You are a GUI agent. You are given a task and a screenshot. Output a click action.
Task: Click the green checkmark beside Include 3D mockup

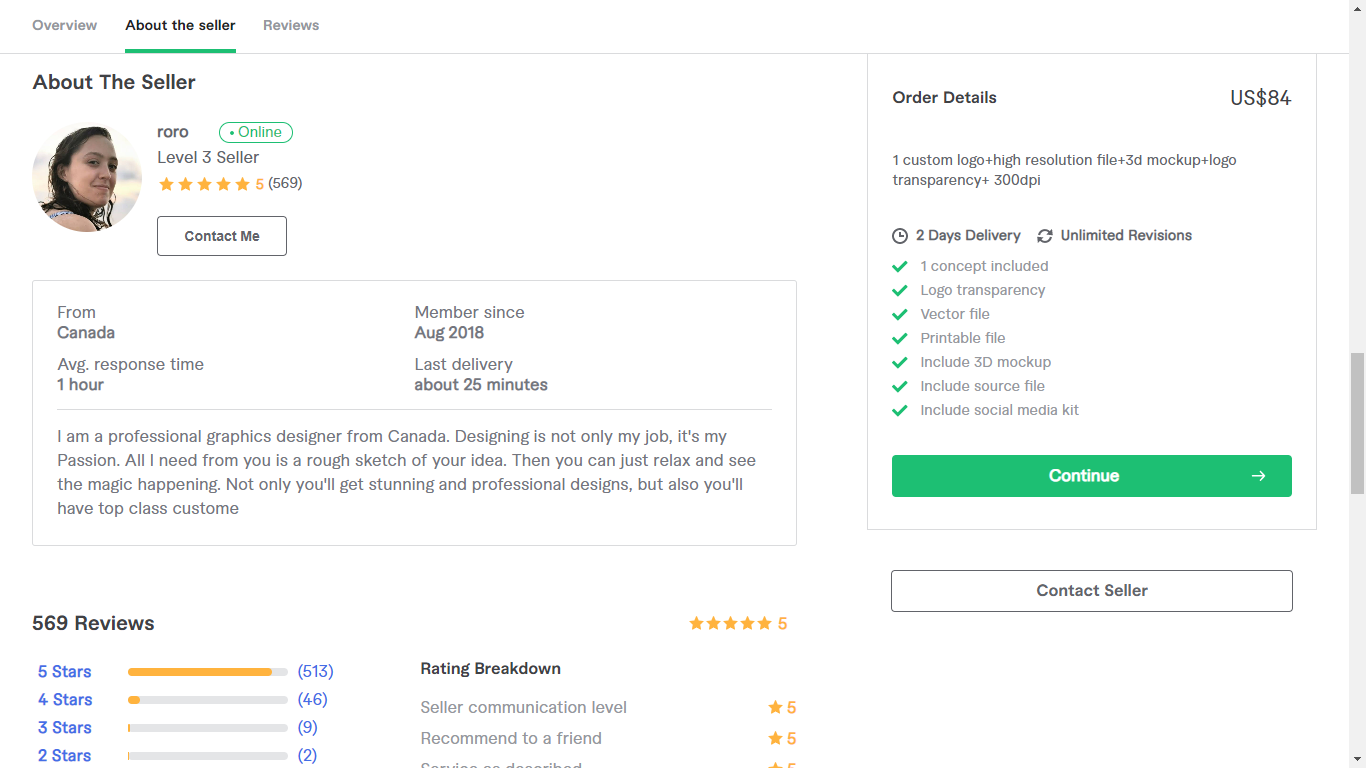click(899, 362)
